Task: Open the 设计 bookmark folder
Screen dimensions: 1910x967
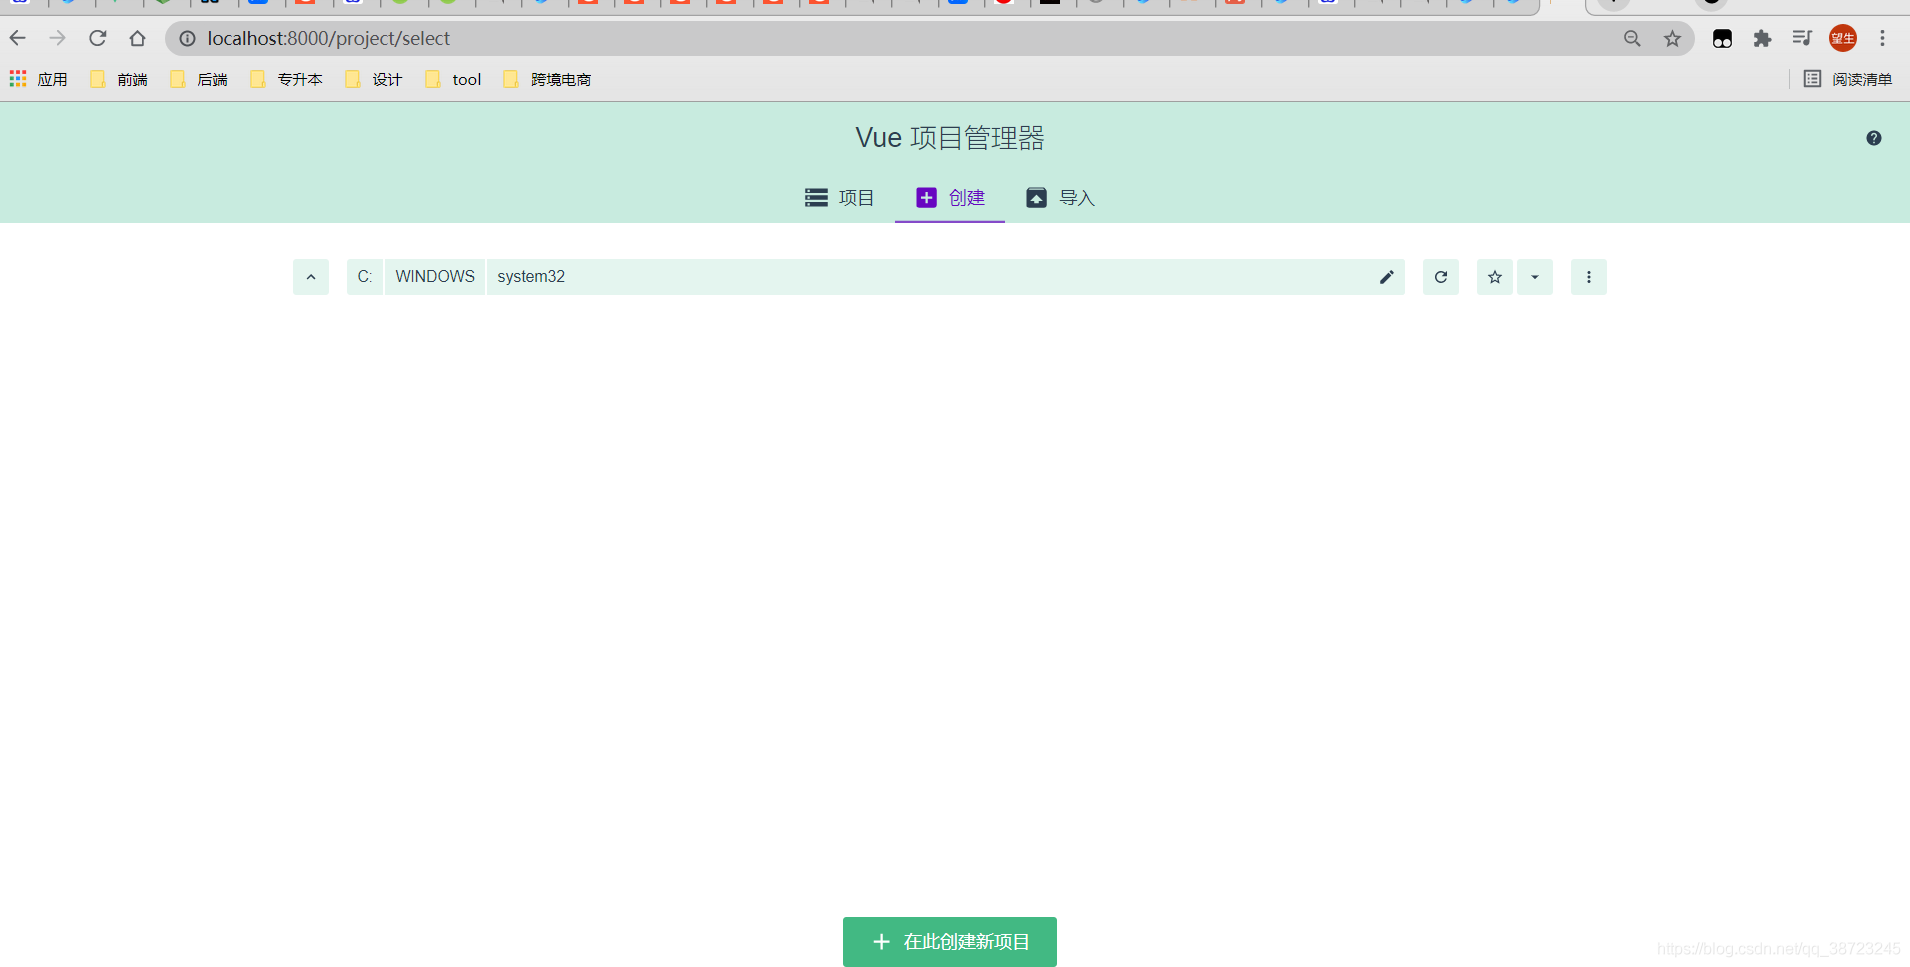Action: pyautogui.click(x=373, y=79)
